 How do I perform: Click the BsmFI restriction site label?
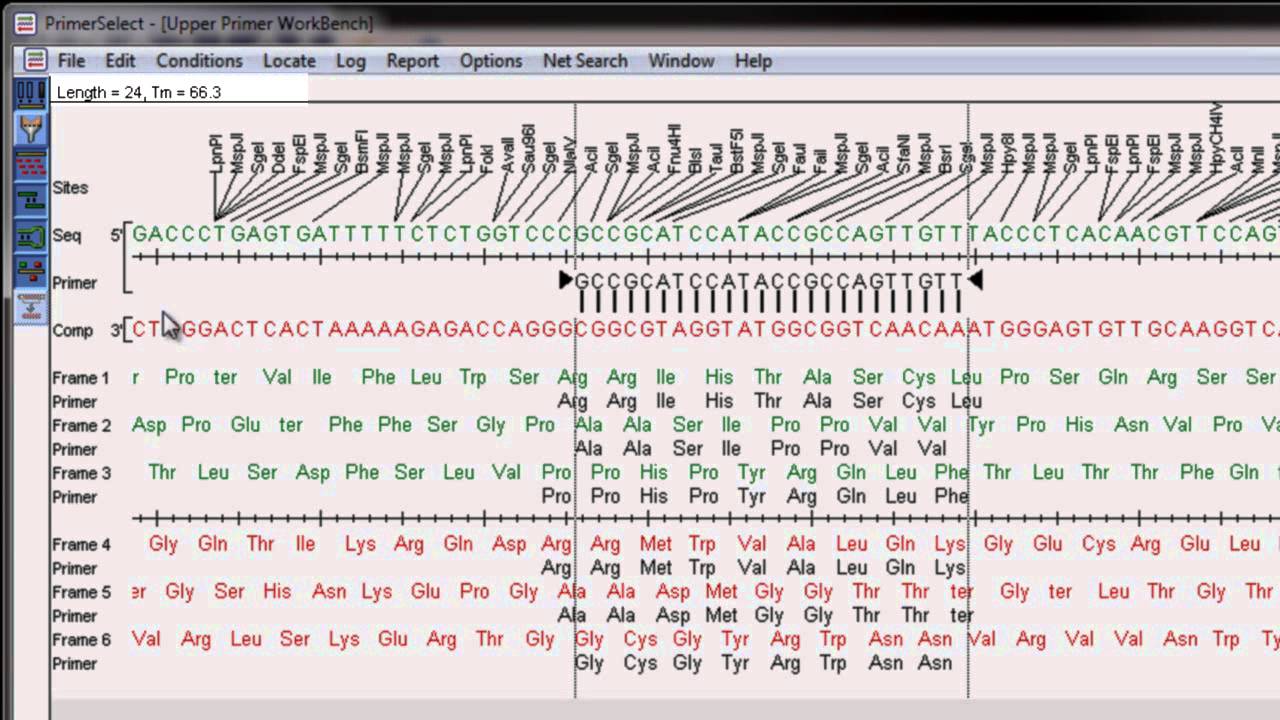(x=362, y=151)
